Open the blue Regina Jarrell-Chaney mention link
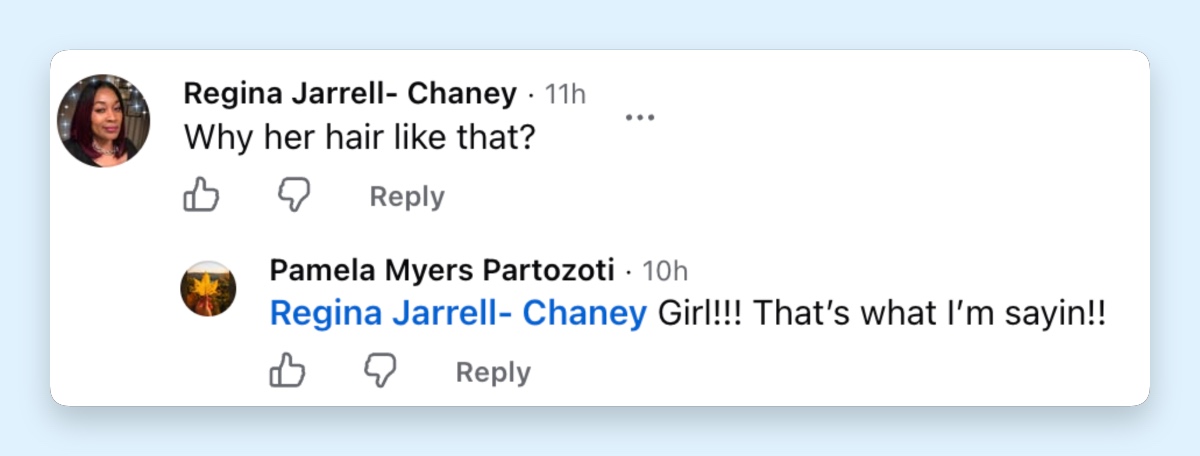The width and height of the screenshot is (1200, 456). 458,314
